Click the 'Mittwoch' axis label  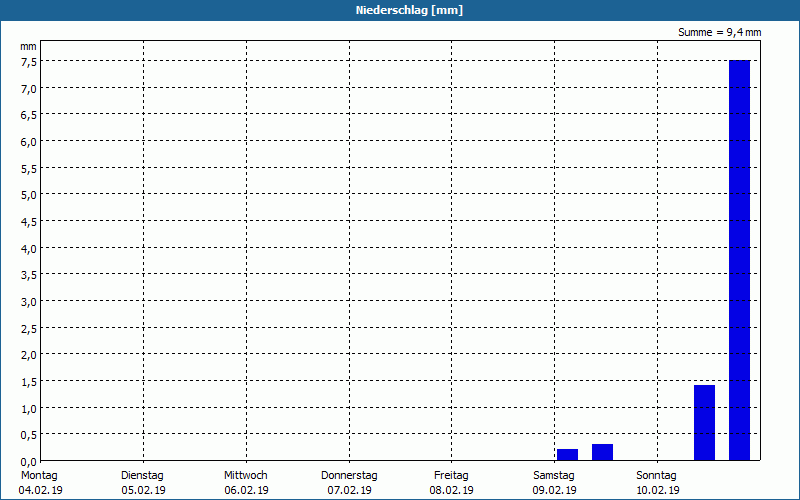point(245,475)
